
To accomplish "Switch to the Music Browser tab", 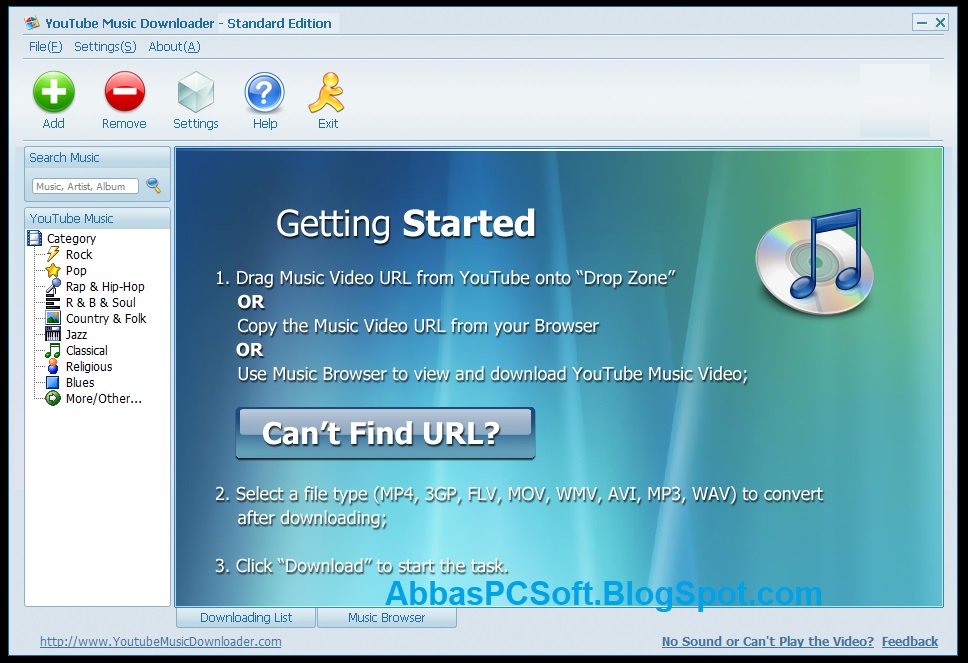I will [386, 617].
